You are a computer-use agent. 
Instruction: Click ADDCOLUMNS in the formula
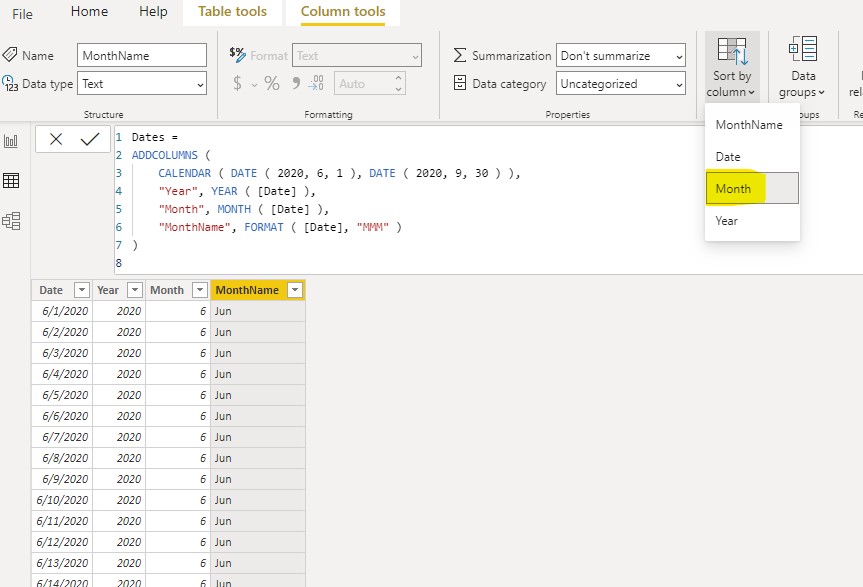tap(164, 155)
